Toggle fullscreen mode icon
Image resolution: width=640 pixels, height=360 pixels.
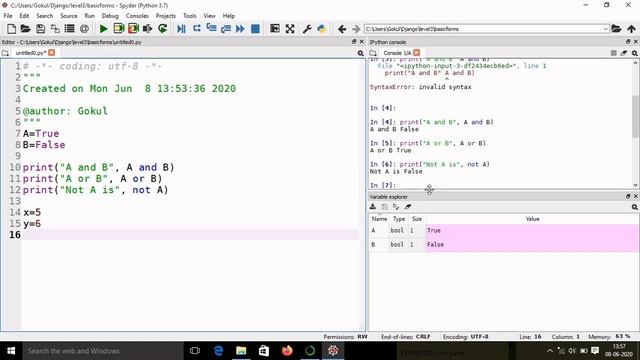coord(290,29)
